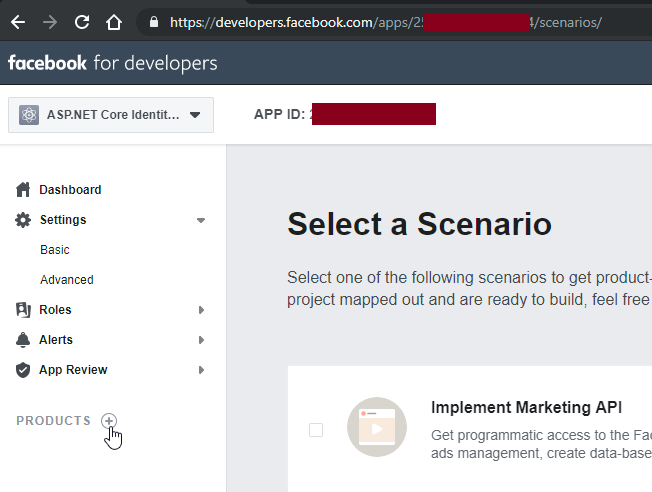Click the Settings gear icon
This screenshot has height=492, width=652.
[x=23, y=220]
